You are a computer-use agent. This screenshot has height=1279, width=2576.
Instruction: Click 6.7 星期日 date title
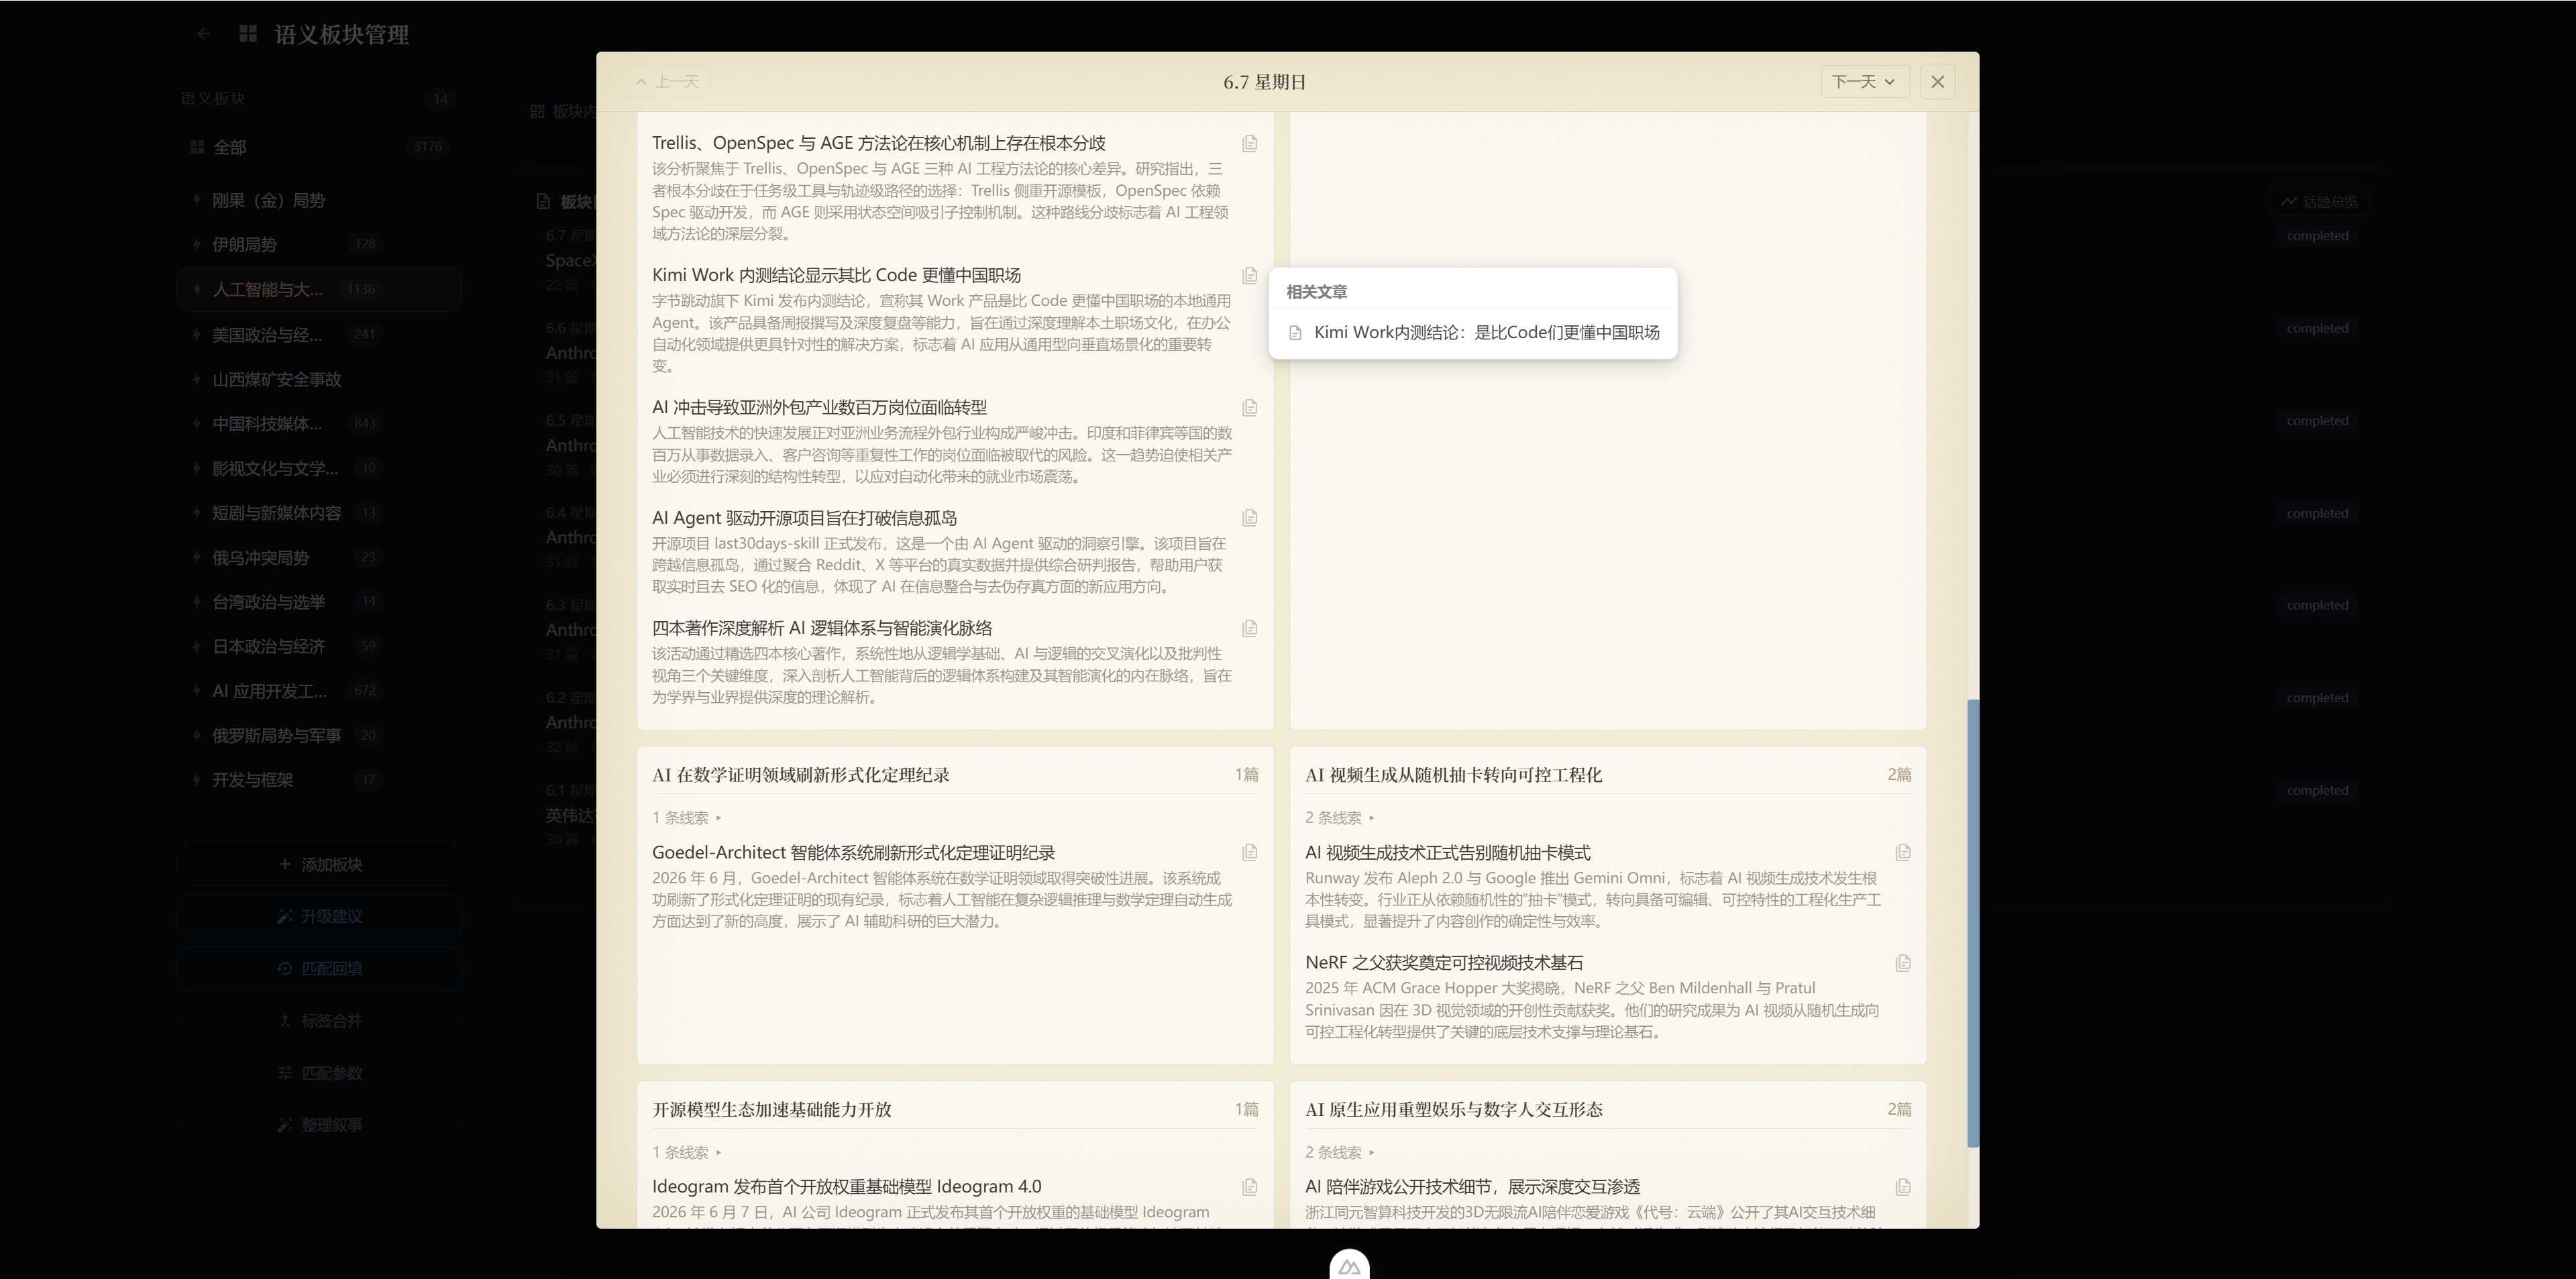click(x=1264, y=82)
